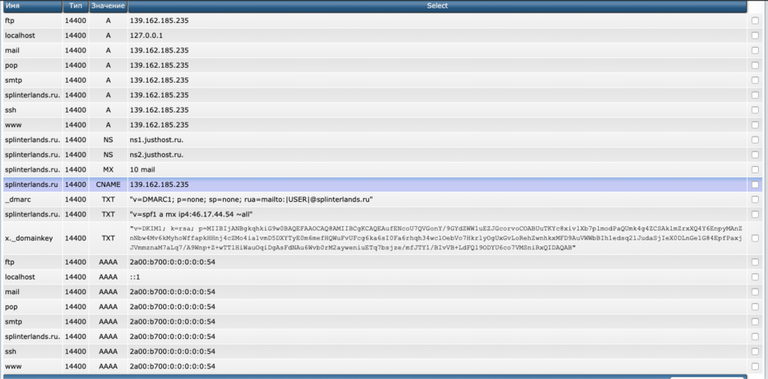This screenshot has width=768, height=379.
Task: Tick the pop AAAA record checkbox
Action: [x=755, y=307]
